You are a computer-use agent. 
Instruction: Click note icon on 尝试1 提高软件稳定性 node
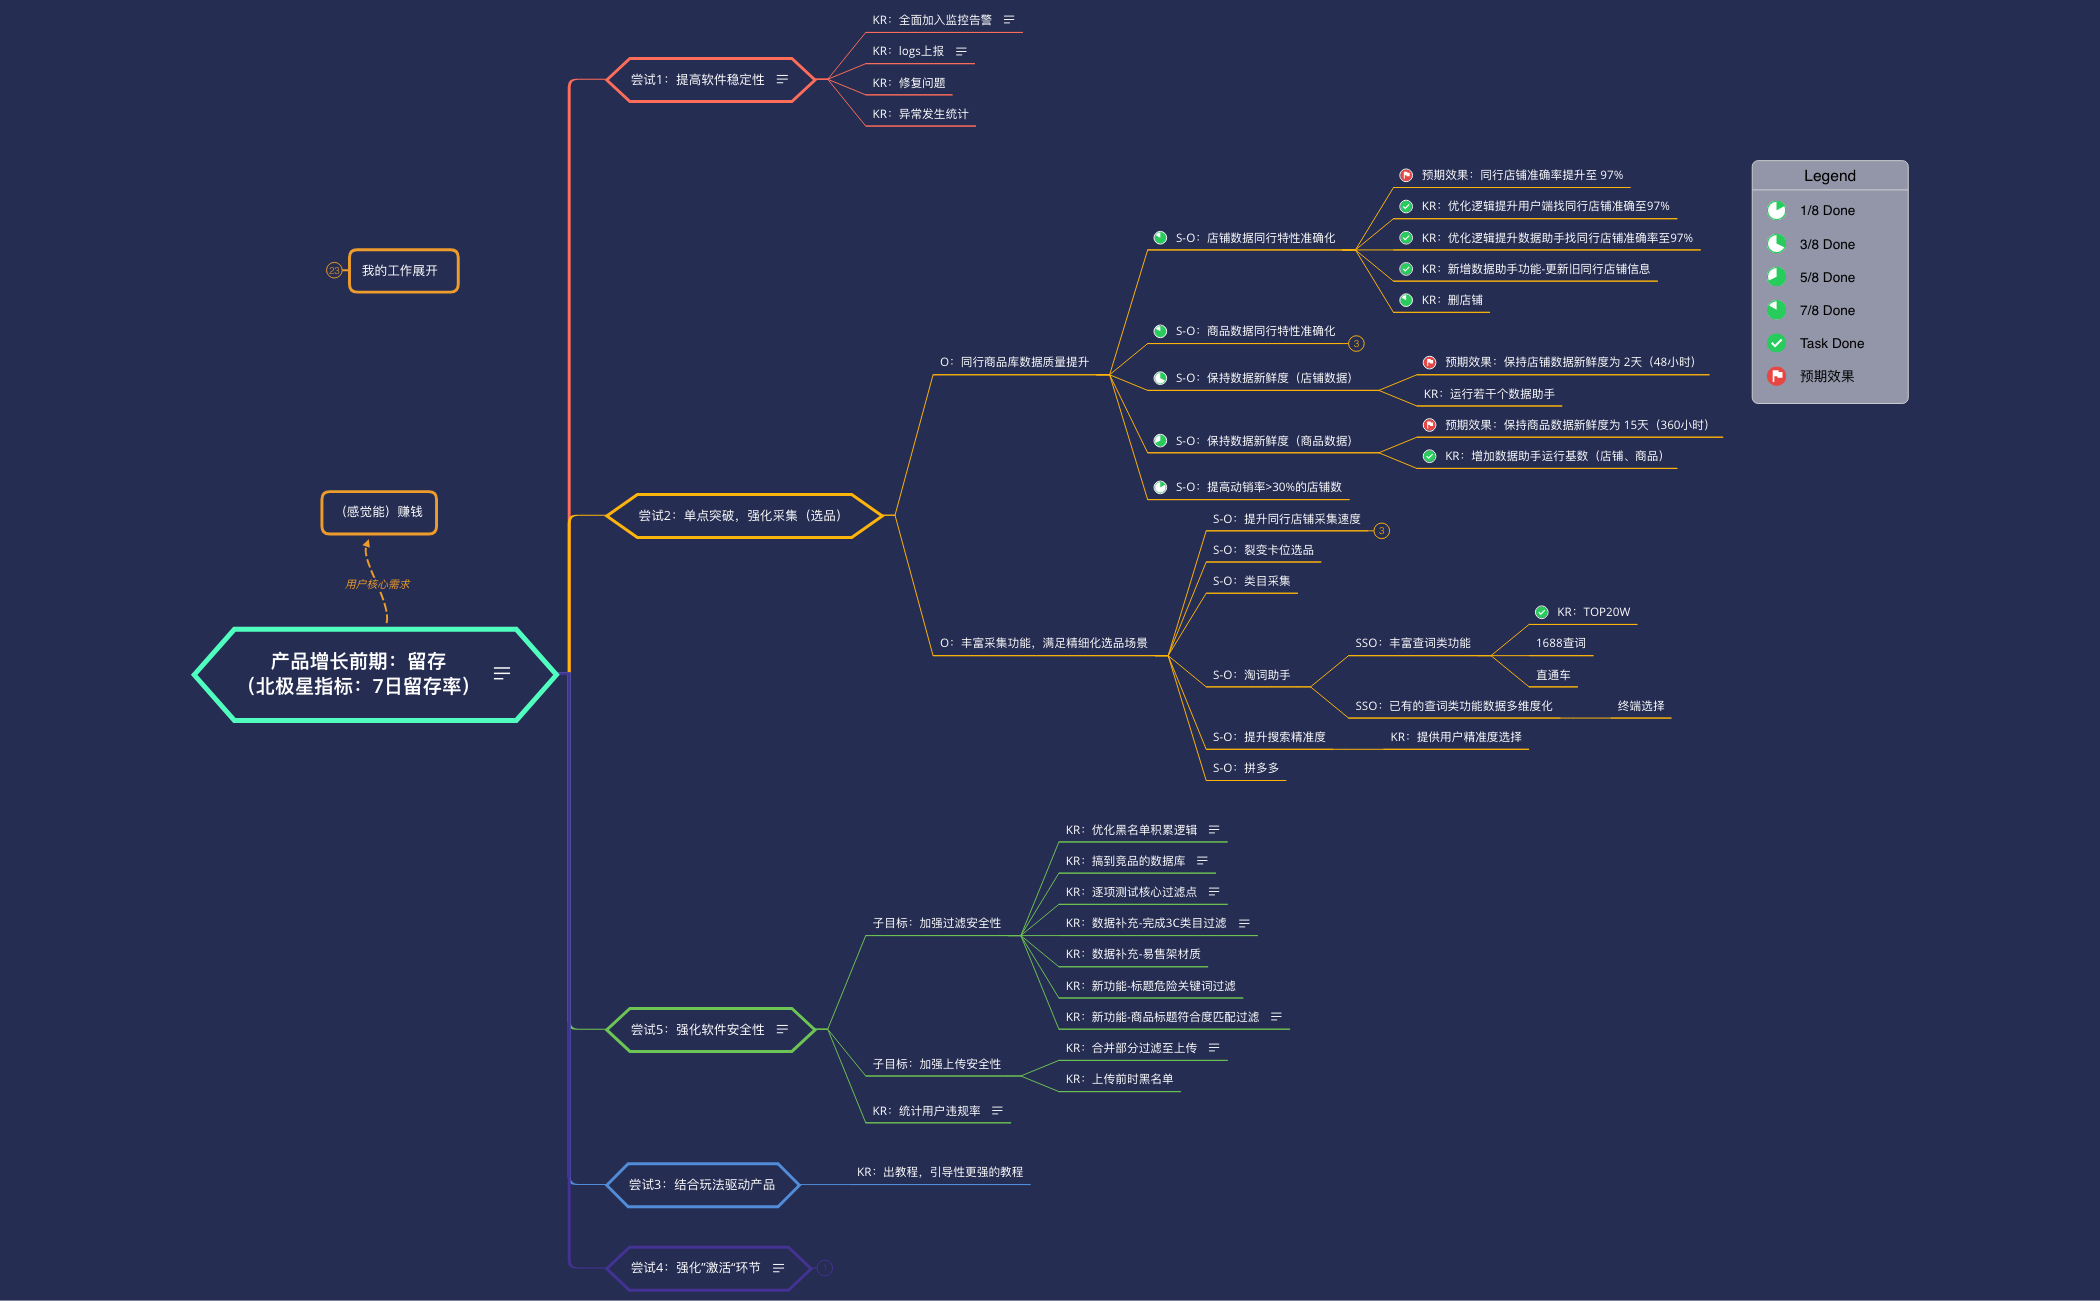[x=782, y=79]
